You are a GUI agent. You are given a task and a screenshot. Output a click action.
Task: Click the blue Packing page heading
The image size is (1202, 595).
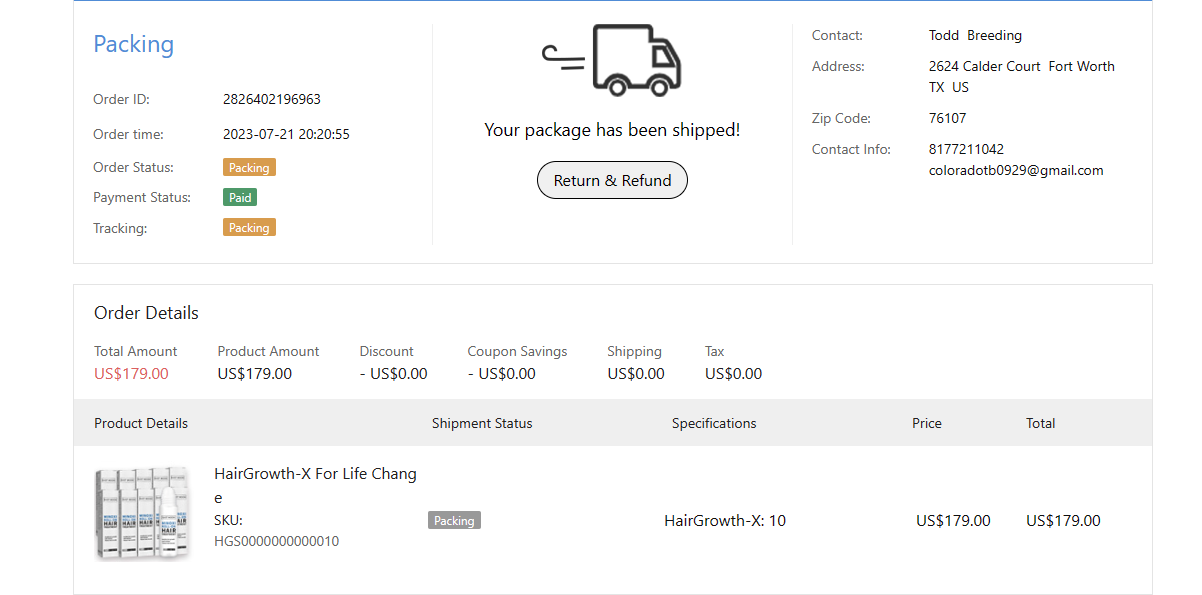point(133,44)
